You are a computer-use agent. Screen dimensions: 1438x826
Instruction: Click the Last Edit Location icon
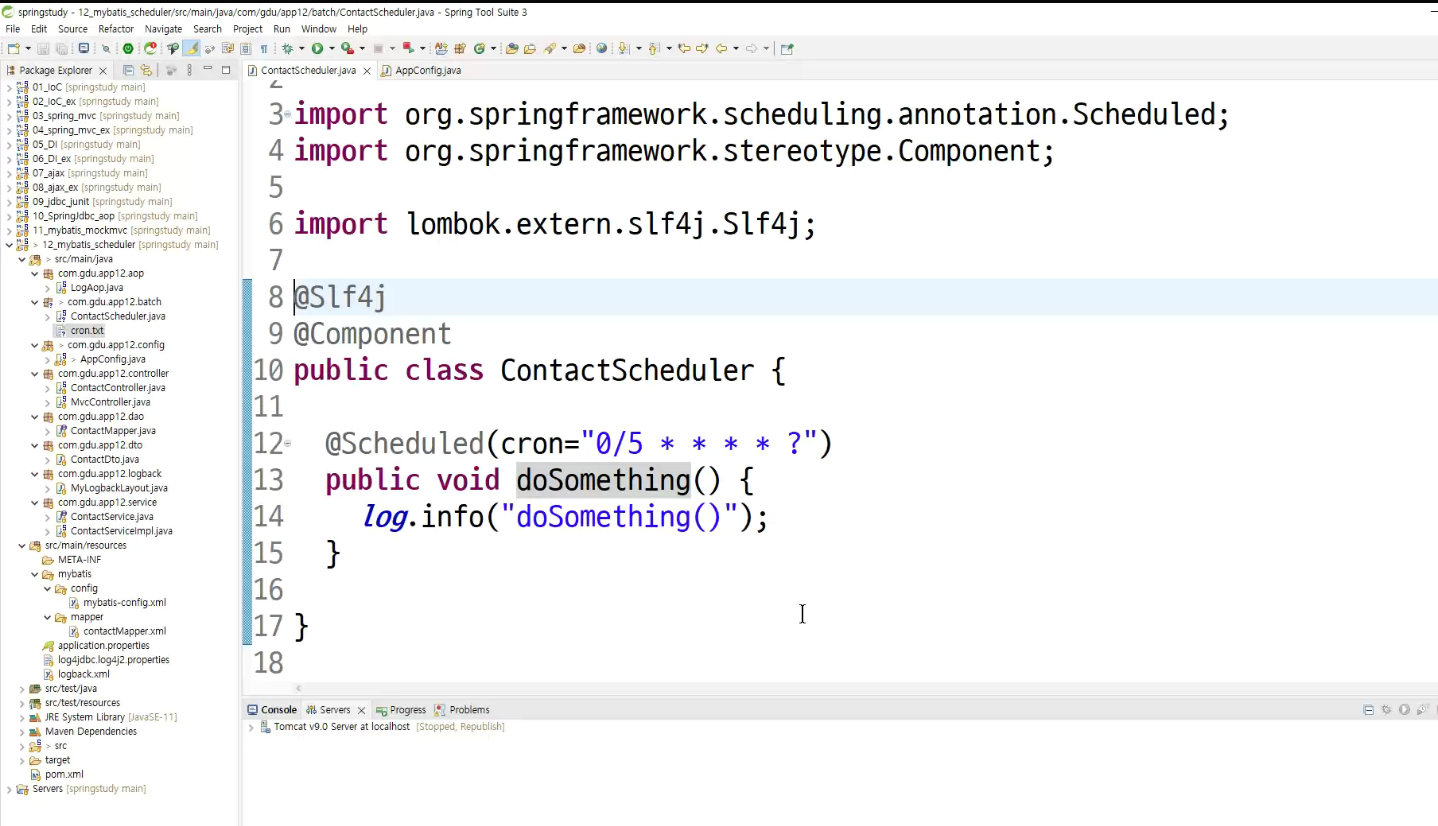pyautogui.click(x=684, y=48)
